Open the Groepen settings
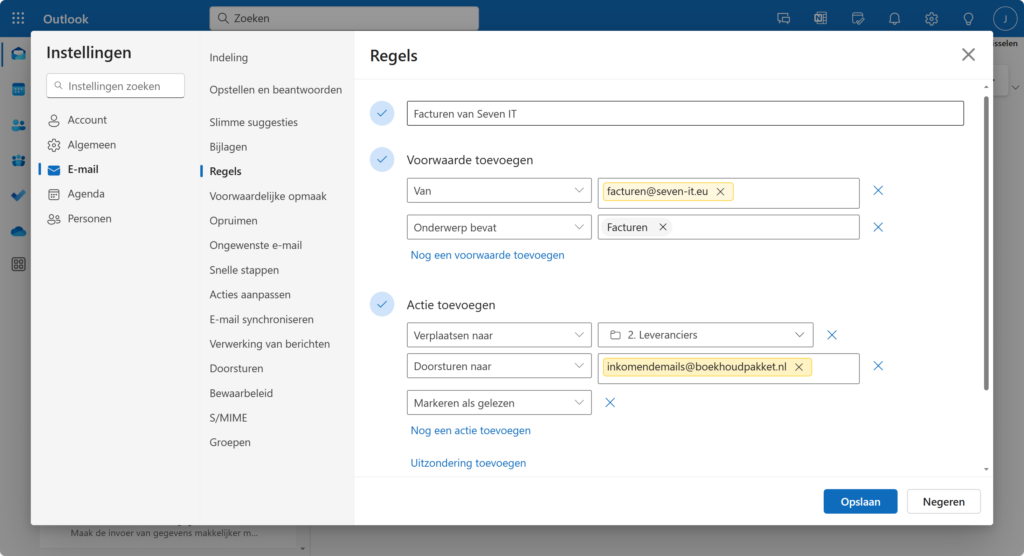The image size is (1024, 556). point(230,442)
